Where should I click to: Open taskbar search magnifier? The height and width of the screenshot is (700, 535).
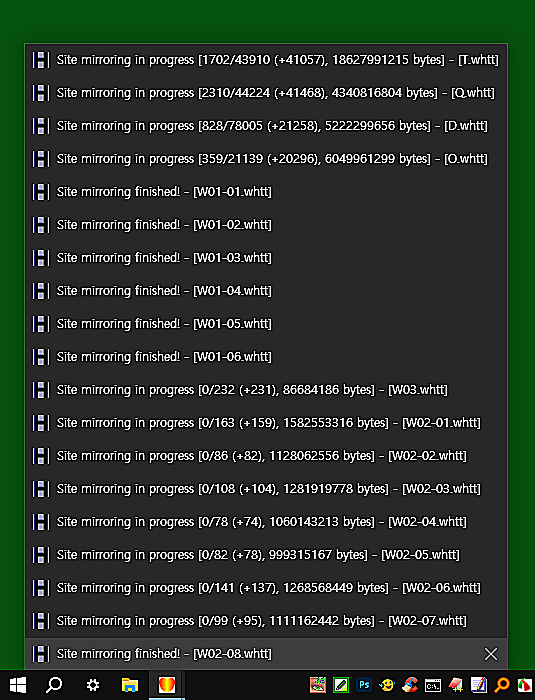(x=54, y=684)
